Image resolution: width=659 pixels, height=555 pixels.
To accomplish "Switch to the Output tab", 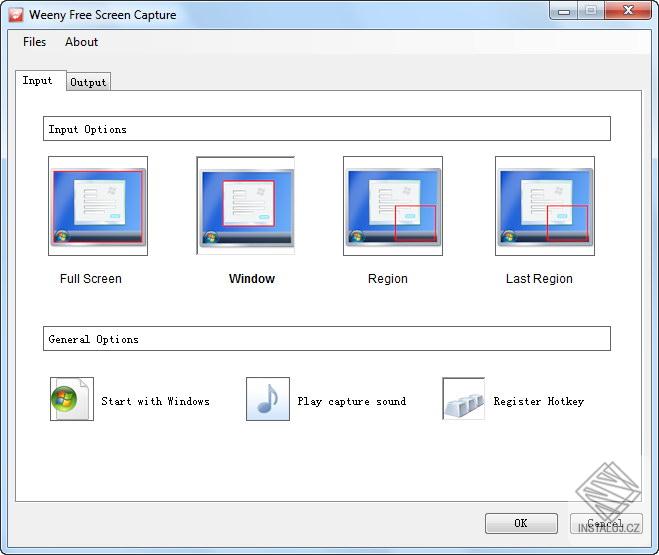I will point(88,82).
